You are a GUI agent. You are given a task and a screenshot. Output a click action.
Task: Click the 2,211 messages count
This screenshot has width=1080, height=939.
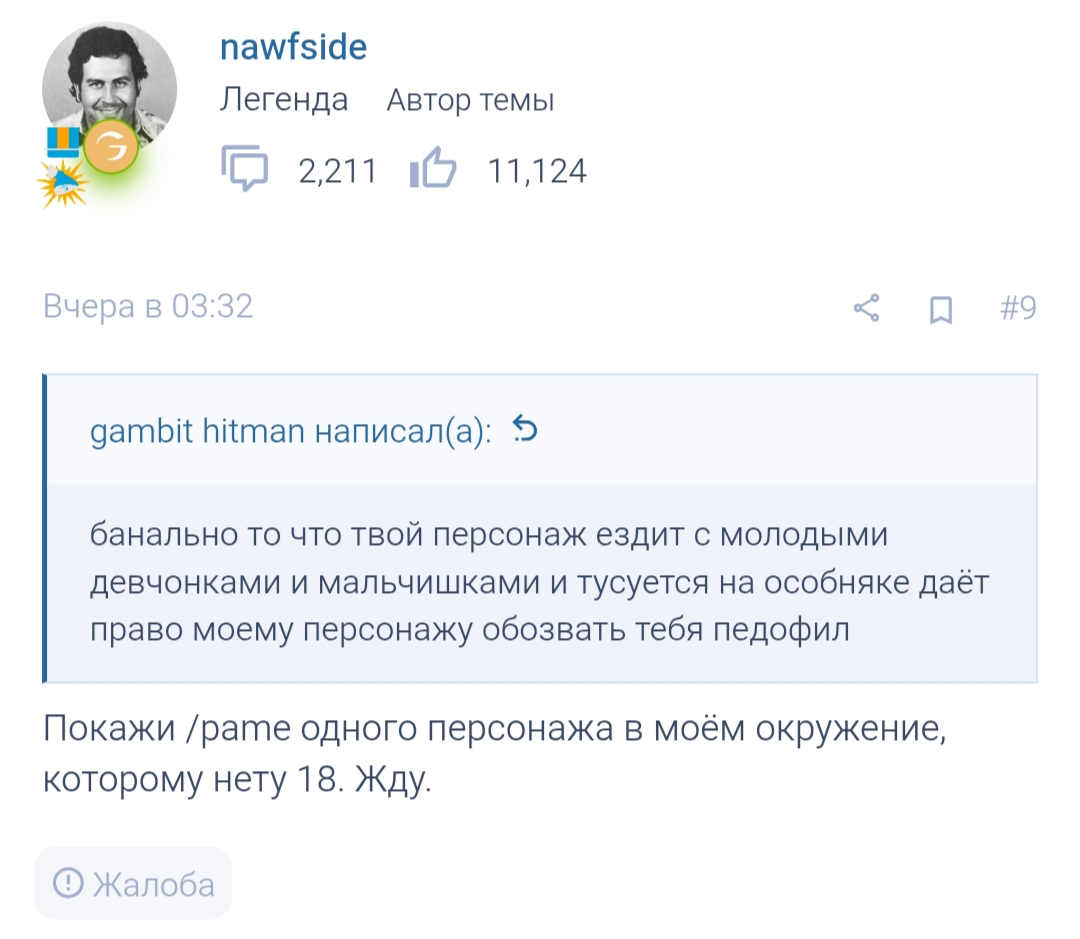coord(338,172)
